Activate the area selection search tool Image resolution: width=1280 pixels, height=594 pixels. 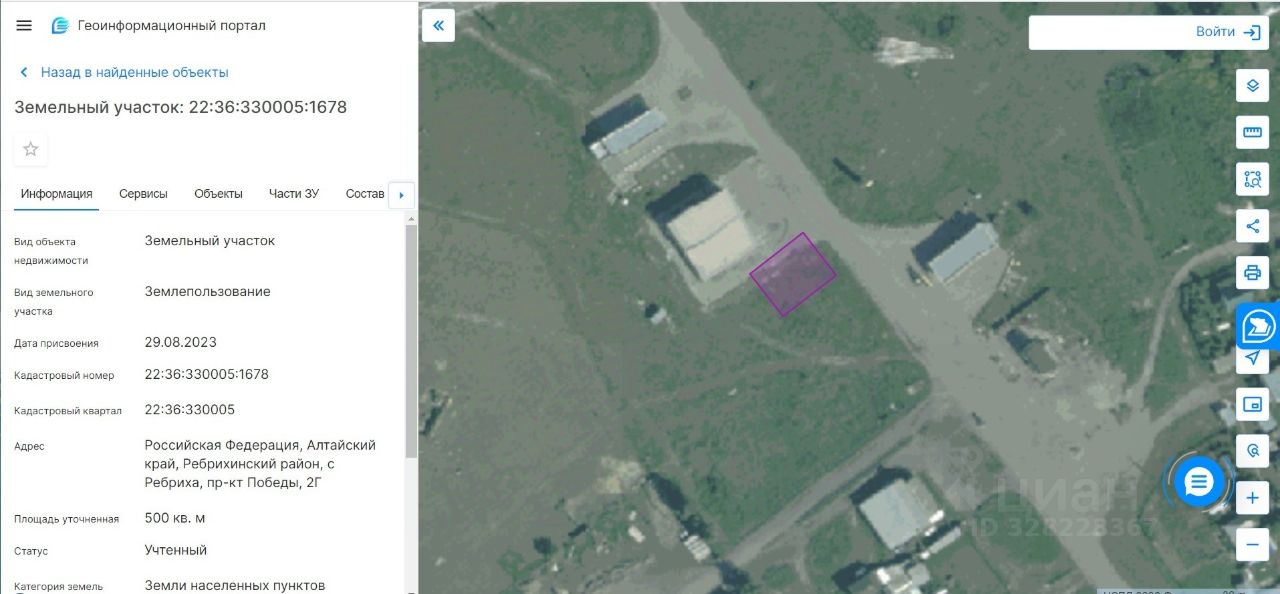tap(1252, 179)
